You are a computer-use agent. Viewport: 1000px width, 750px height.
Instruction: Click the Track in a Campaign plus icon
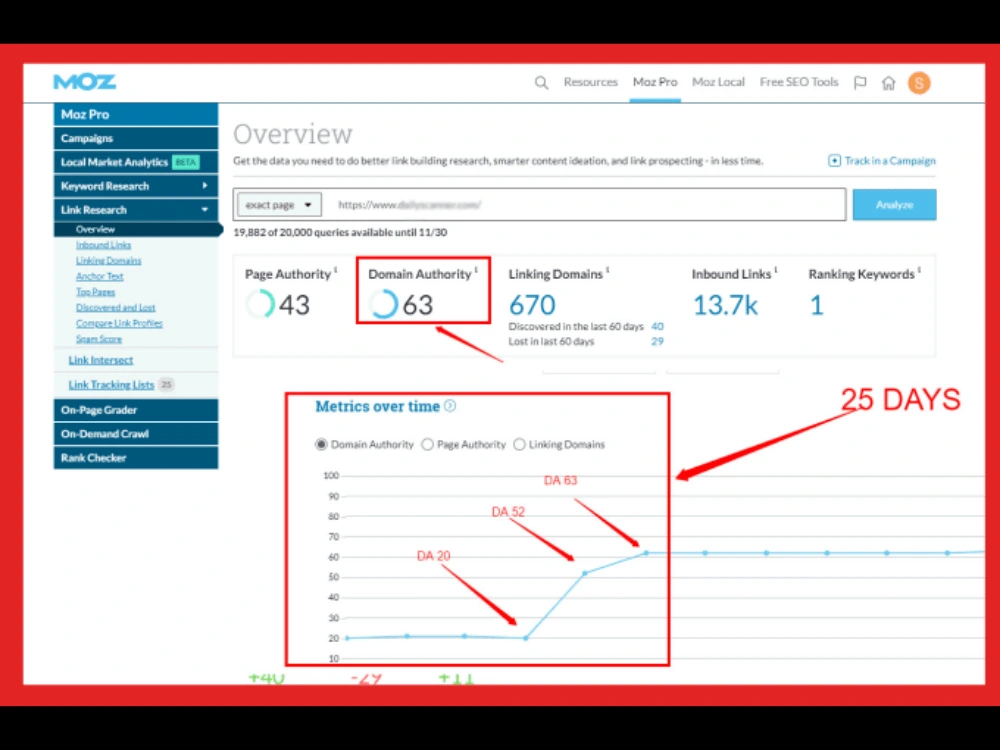pos(834,161)
